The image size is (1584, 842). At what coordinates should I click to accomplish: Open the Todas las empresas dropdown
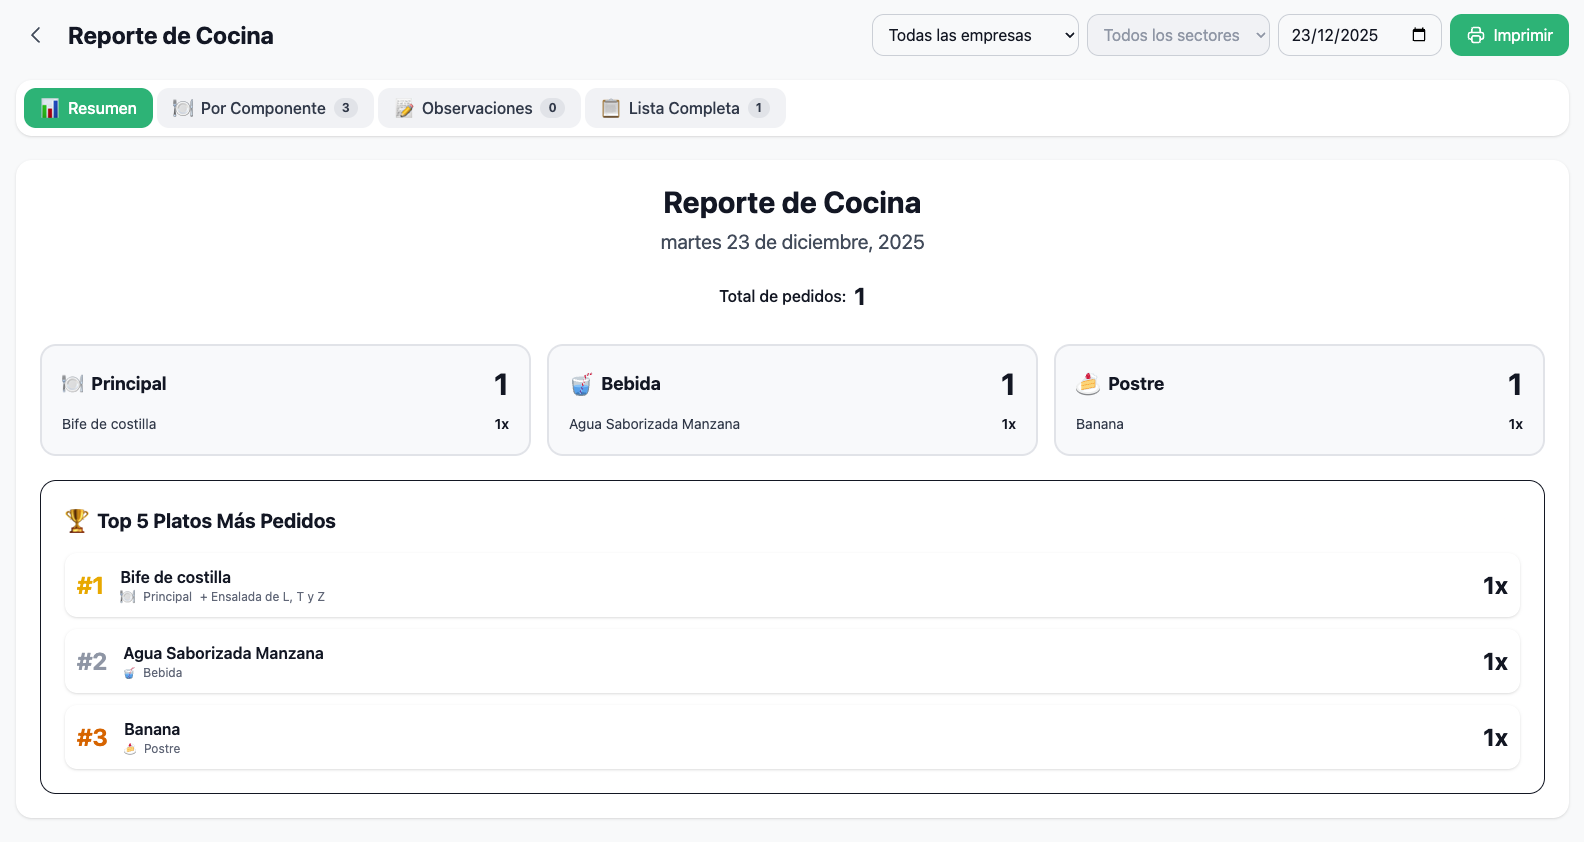coord(975,35)
